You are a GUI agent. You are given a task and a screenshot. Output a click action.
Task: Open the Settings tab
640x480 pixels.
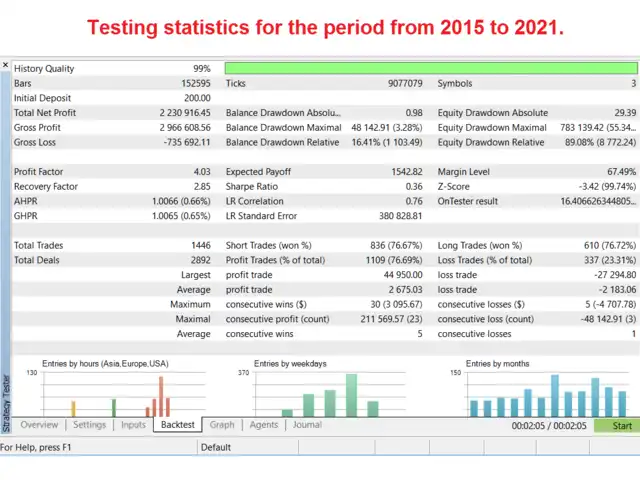click(89, 425)
